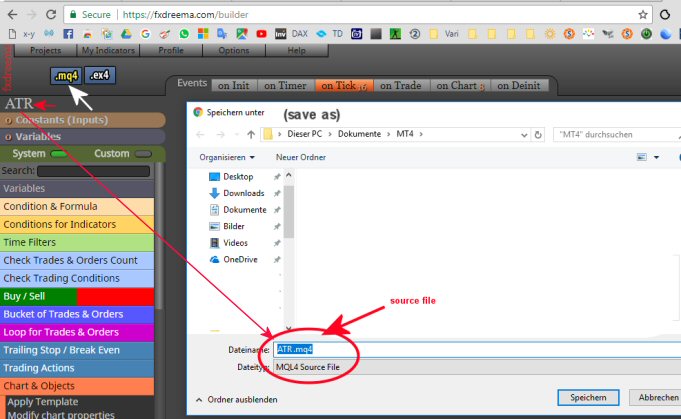
Task: Open Bucket of Trades & Orders category
Action: click(77, 314)
